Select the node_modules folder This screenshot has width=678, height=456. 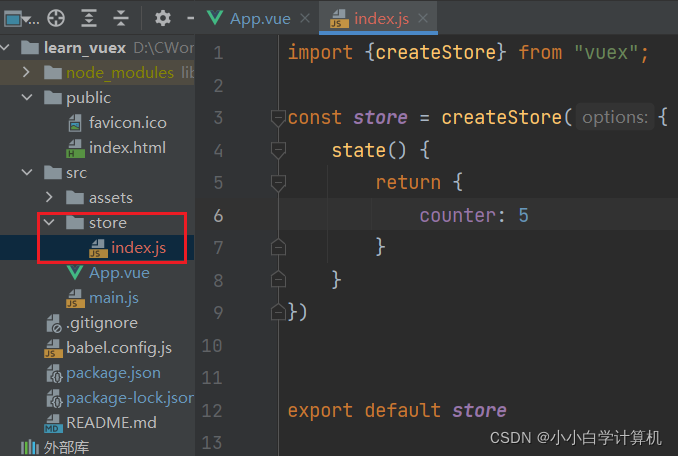point(120,73)
